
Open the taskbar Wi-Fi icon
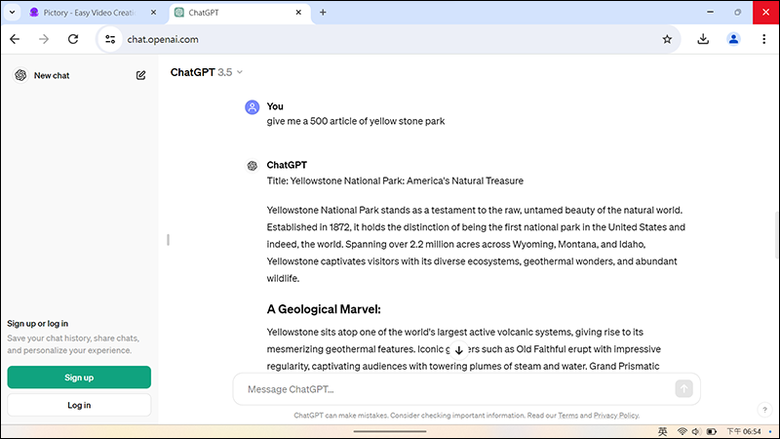(x=682, y=432)
